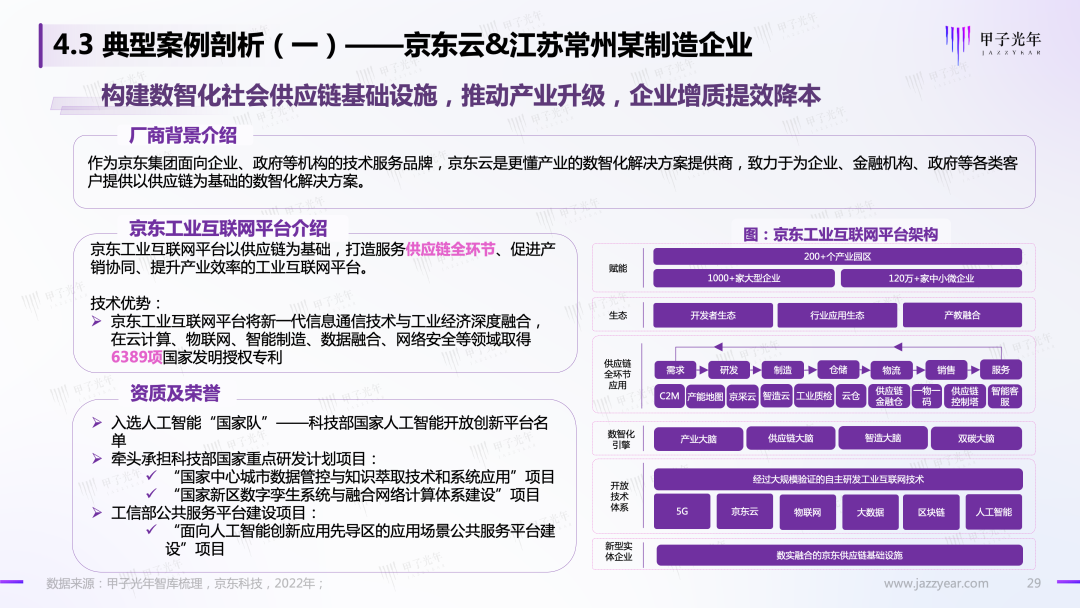Select the 制造 stage box
Screen dimensions: 1080x608
pos(782,370)
